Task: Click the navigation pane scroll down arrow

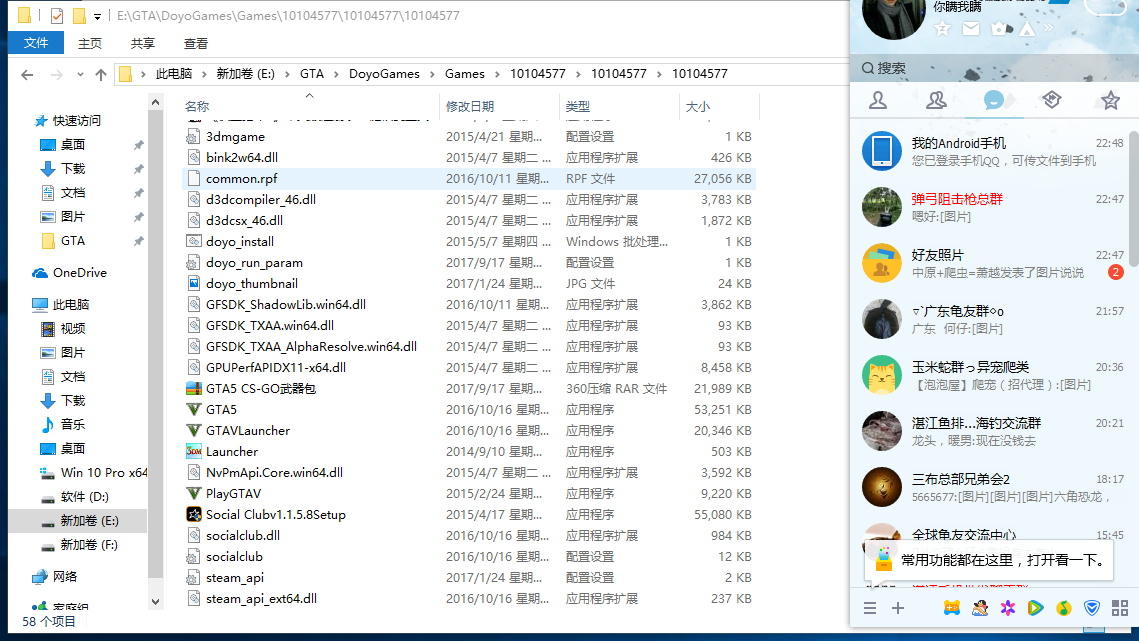Action: point(155,602)
